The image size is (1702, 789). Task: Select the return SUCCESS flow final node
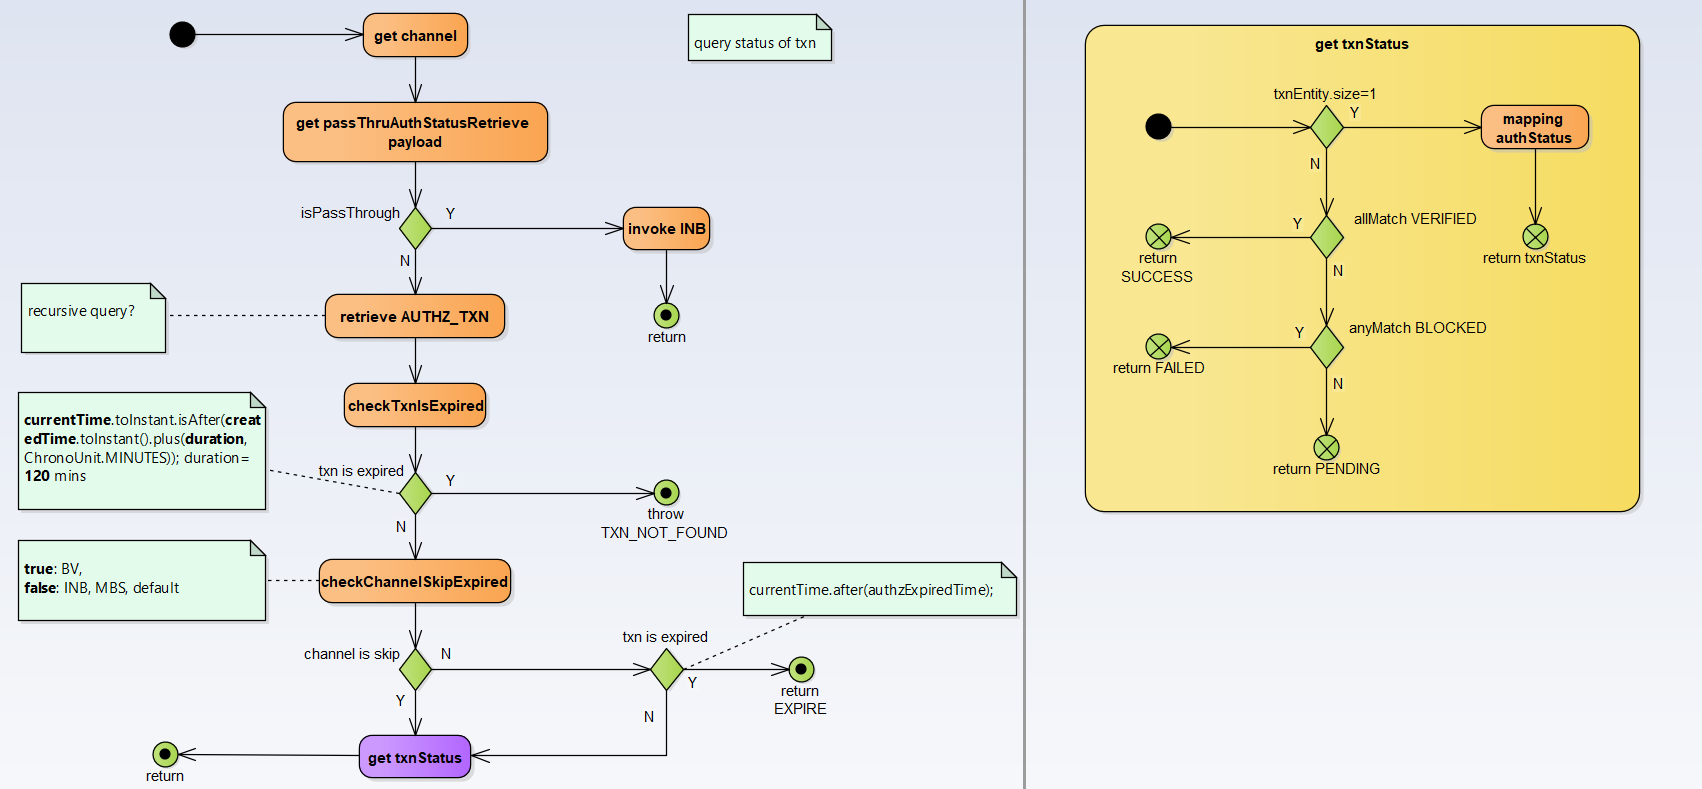pos(1158,237)
